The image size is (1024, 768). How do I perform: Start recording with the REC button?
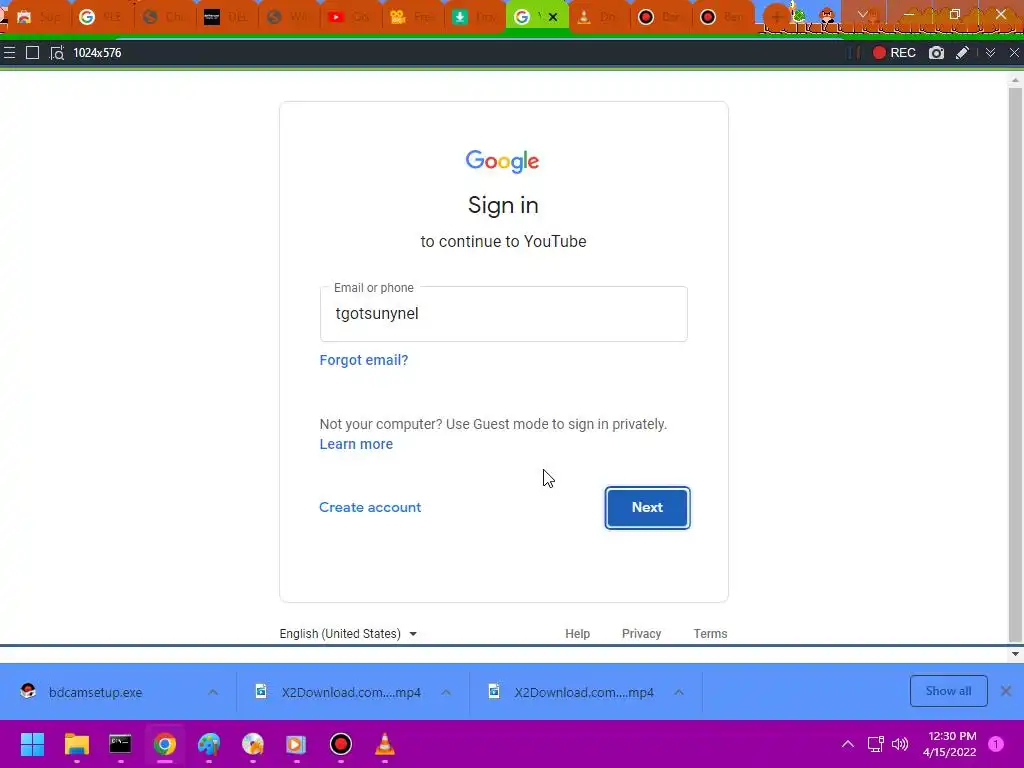[894, 53]
